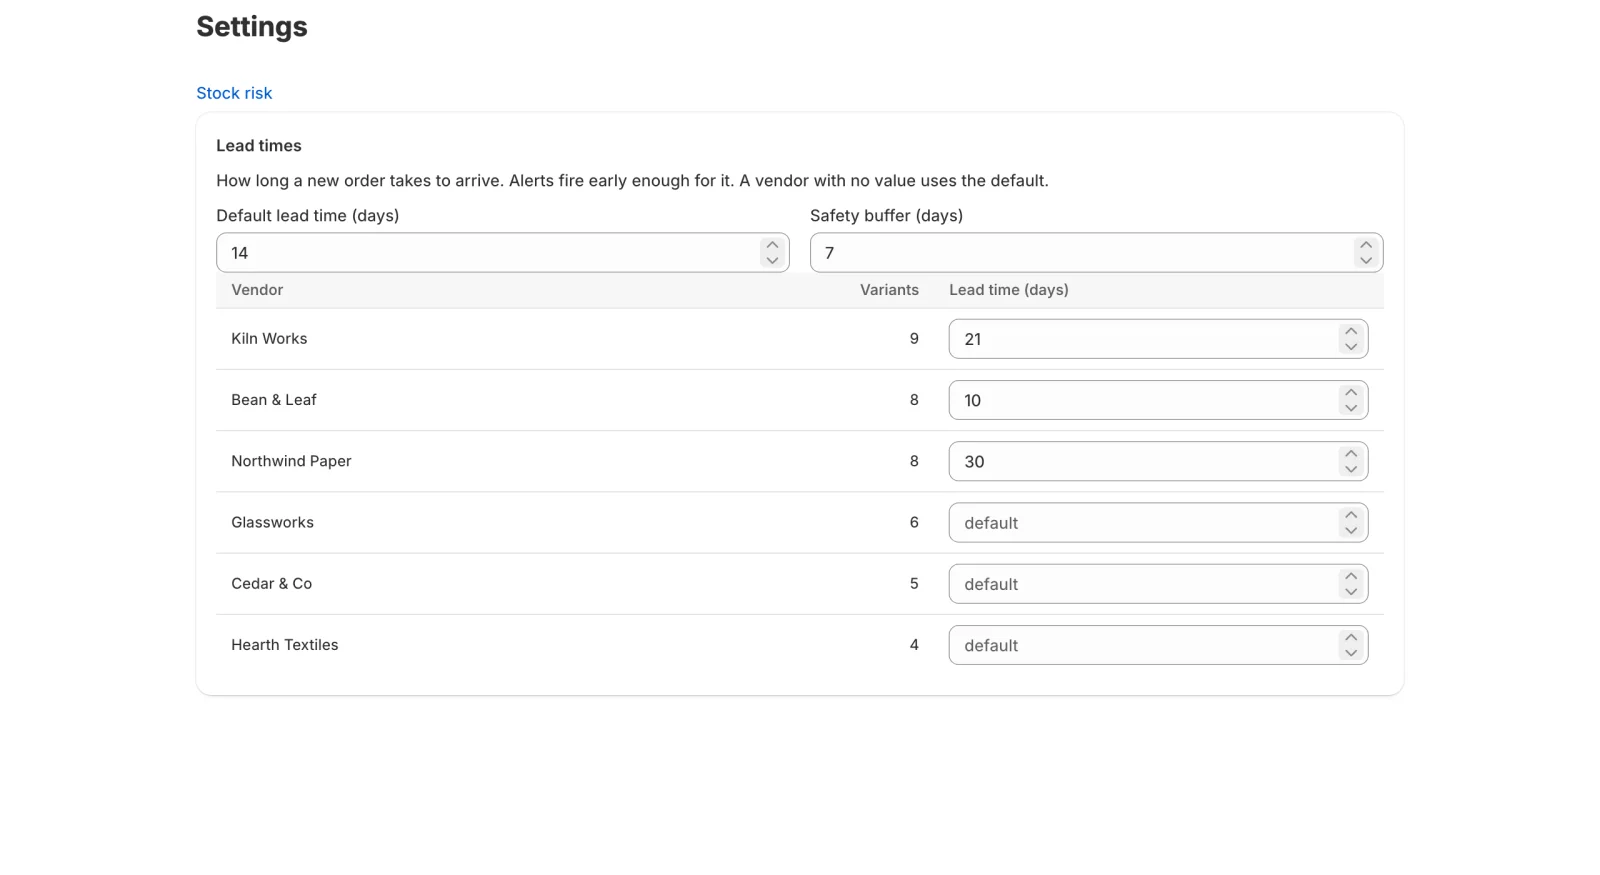Image resolution: width=1600 pixels, height=875 pixels.
Task: Increase the Bean & Leaf lead time
Action: pos(1351,392)
